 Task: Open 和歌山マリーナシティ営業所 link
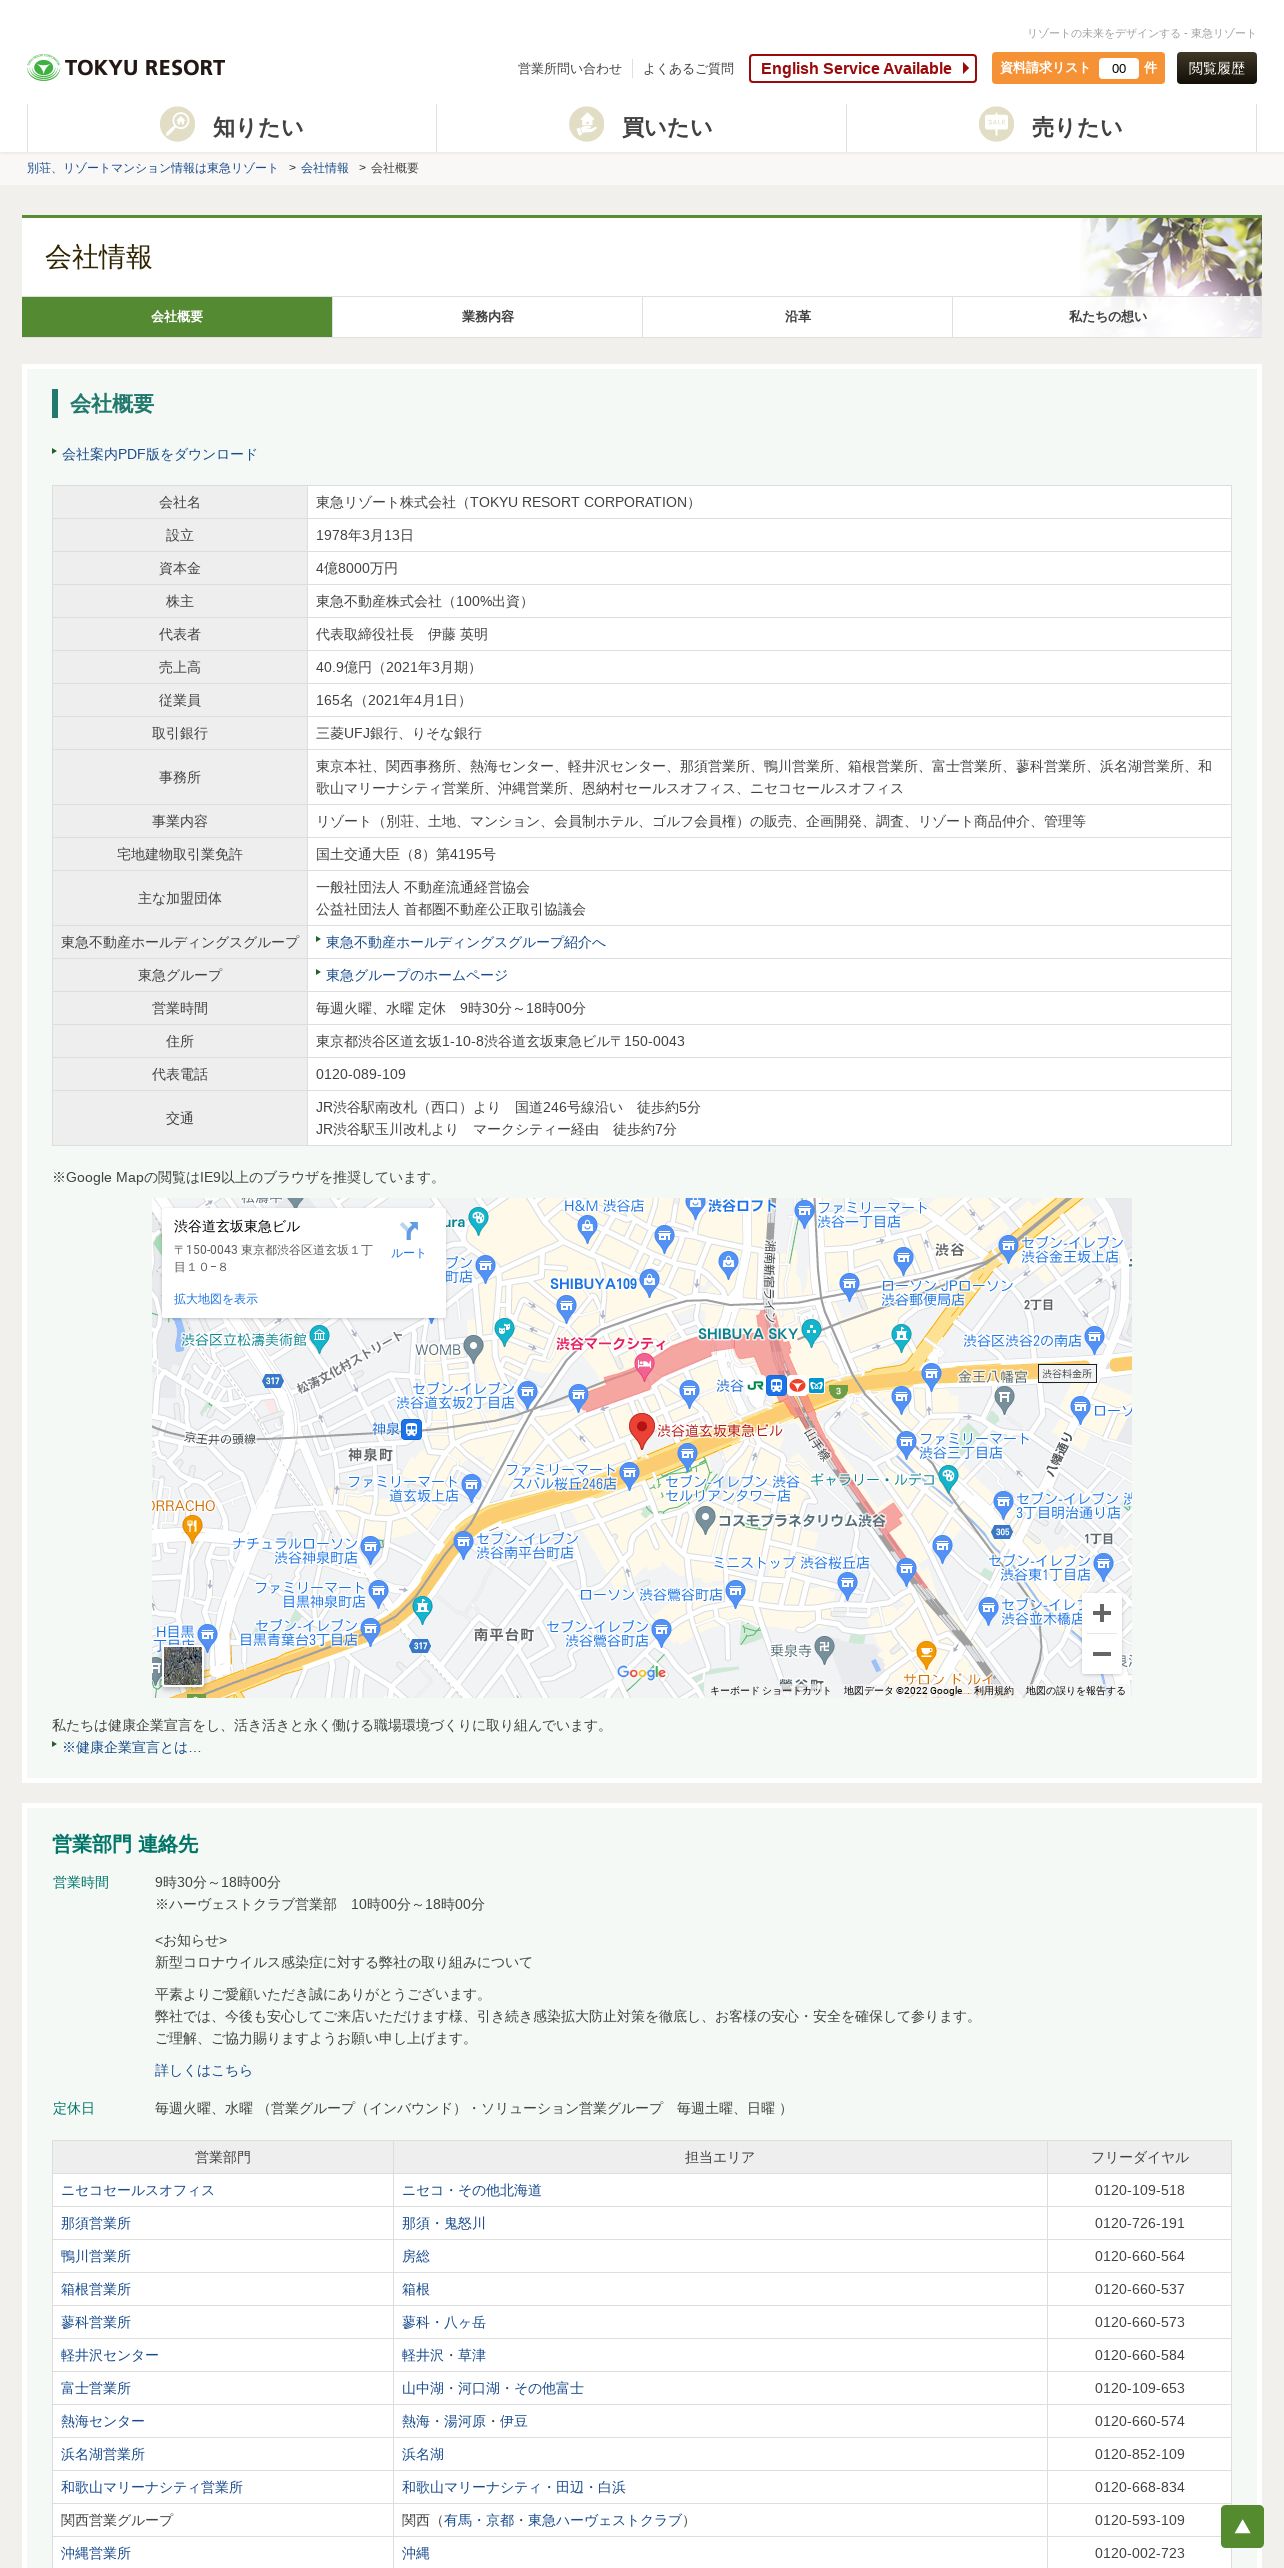tap(152, 2487)
